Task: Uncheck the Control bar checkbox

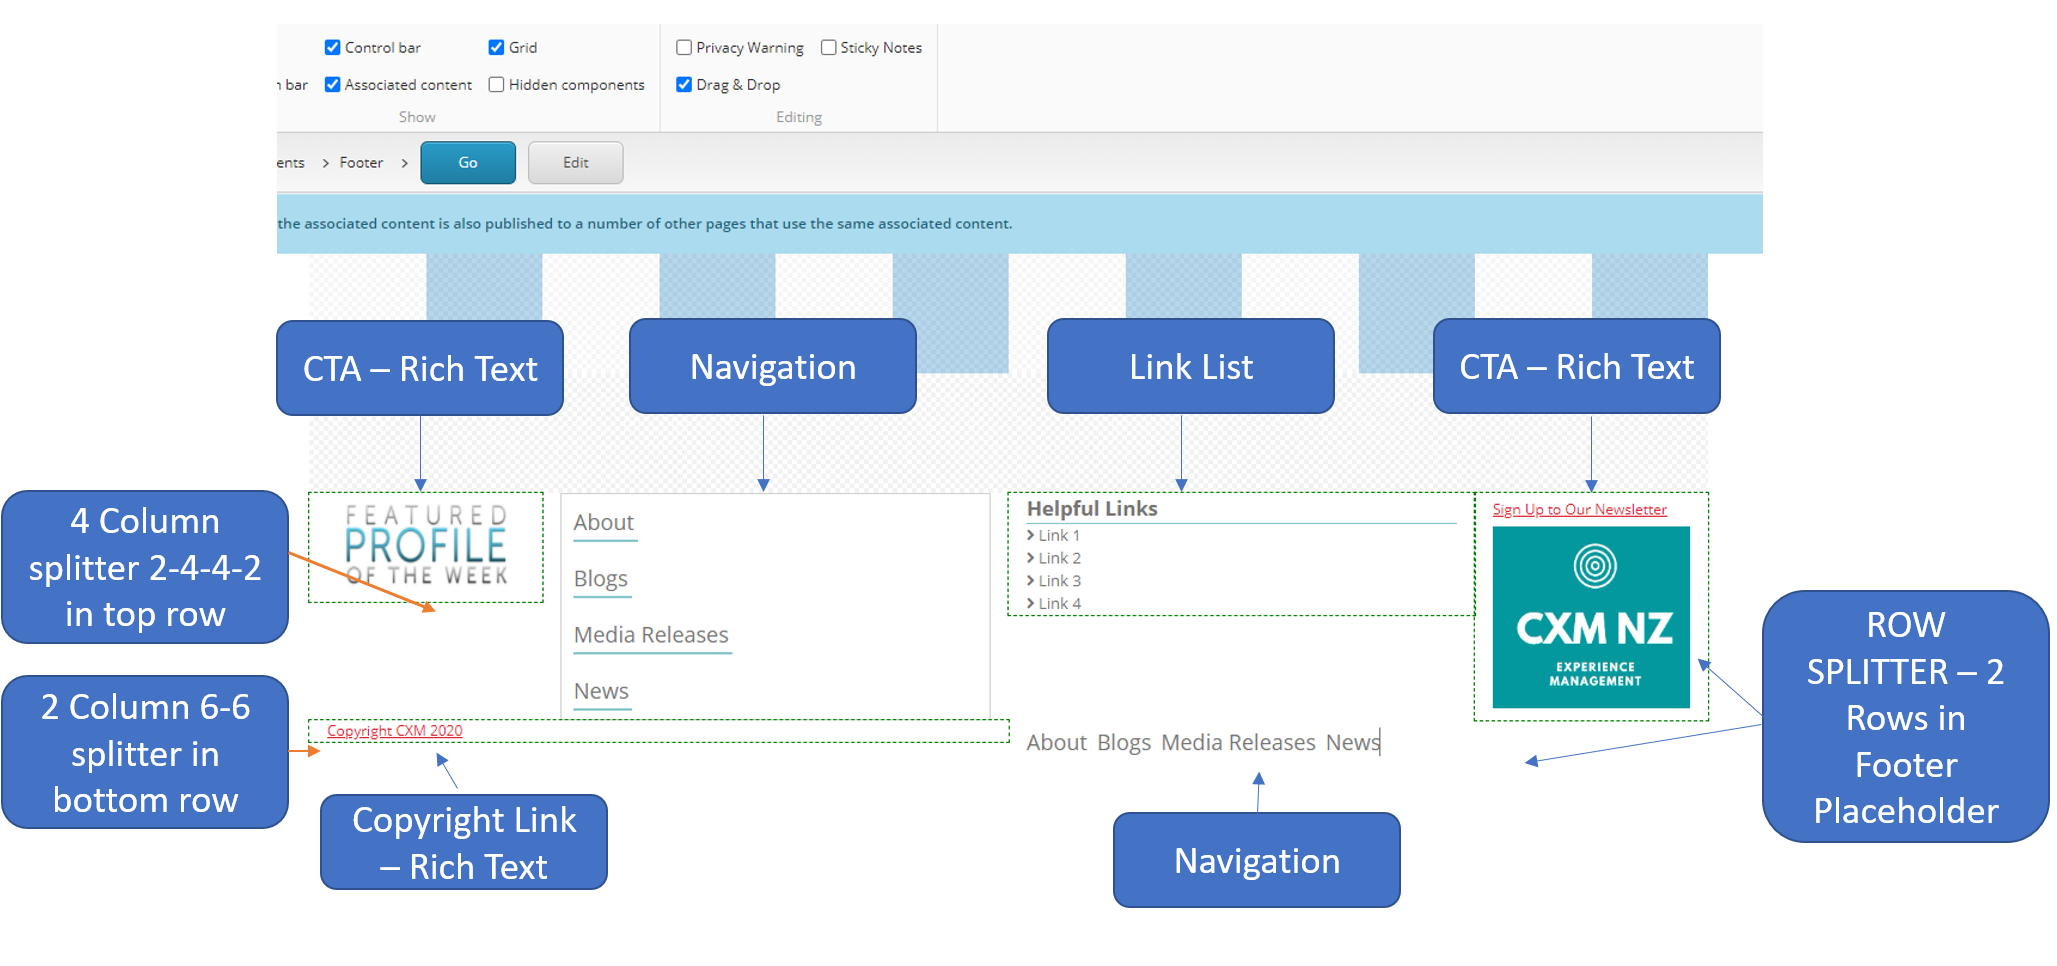Action: click(x=333, y=47)
